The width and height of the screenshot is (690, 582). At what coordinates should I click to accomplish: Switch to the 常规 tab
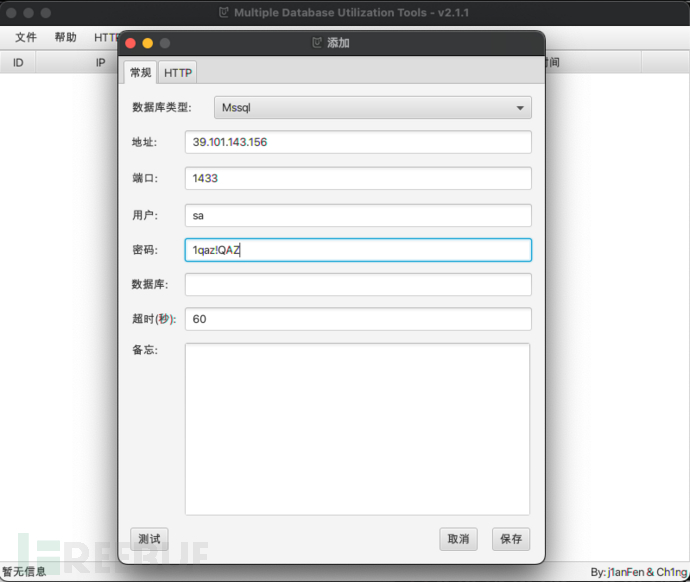coord(140,73)
